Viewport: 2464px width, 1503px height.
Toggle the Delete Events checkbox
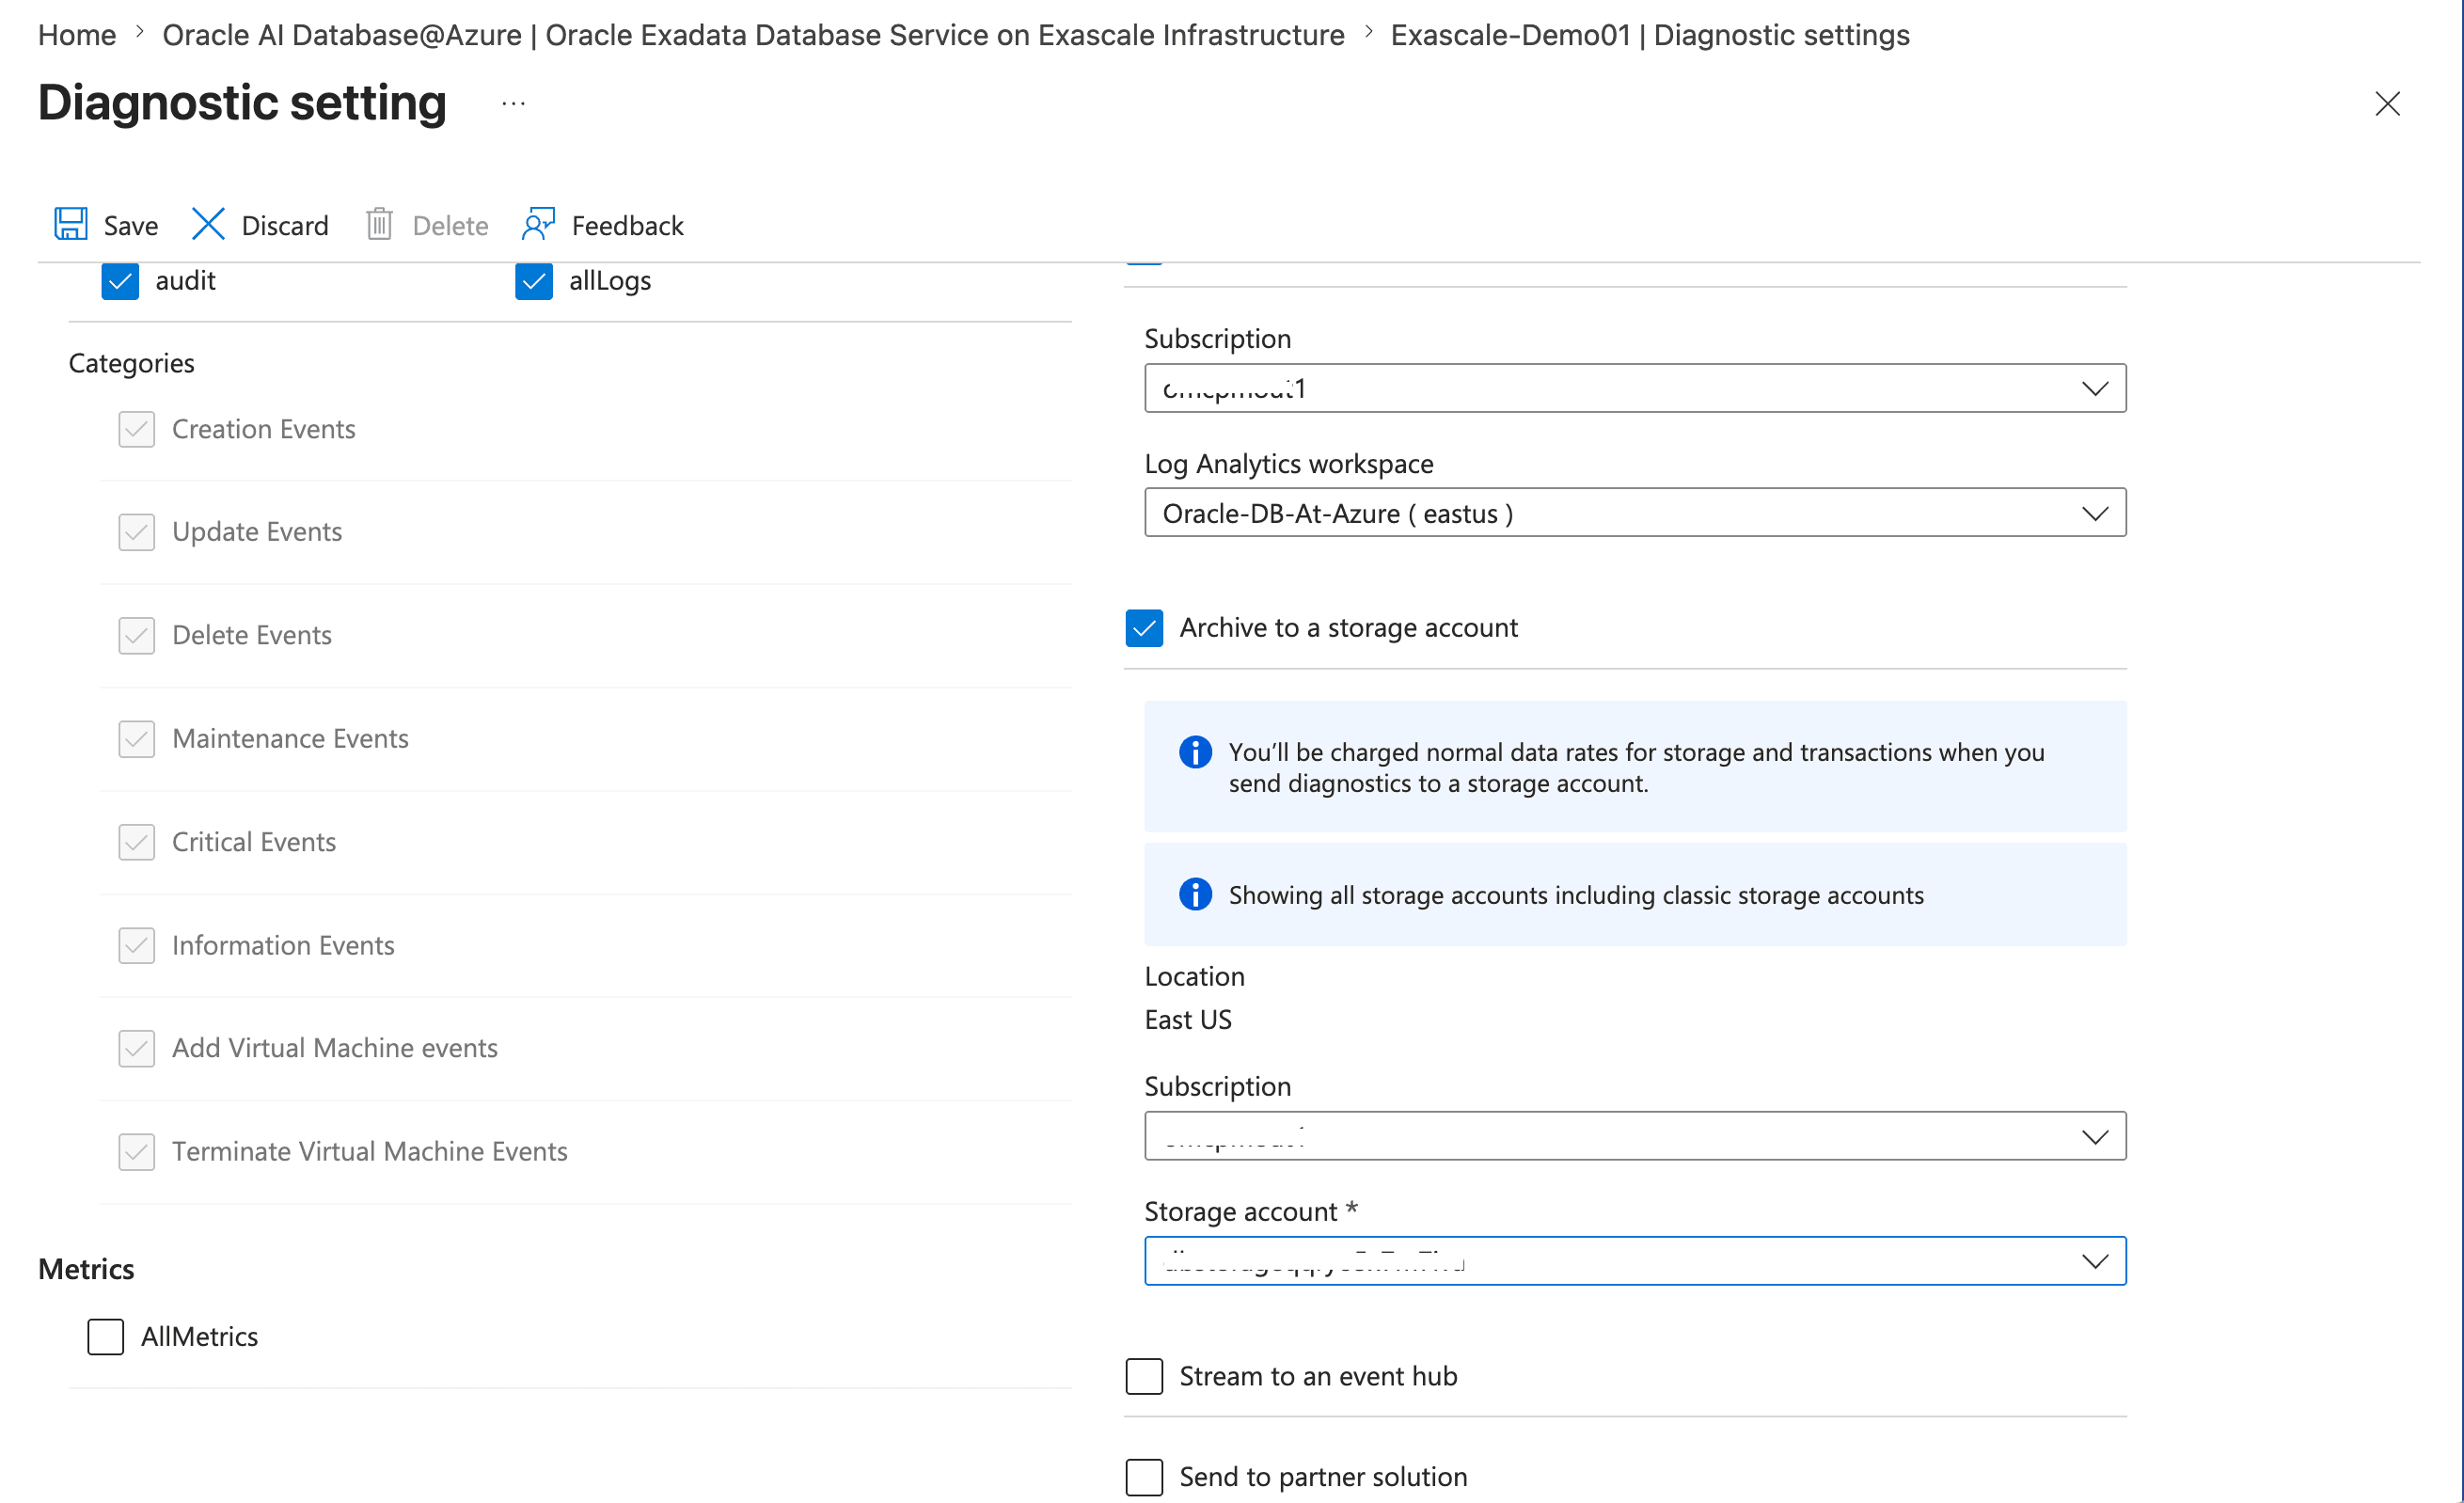136,635
